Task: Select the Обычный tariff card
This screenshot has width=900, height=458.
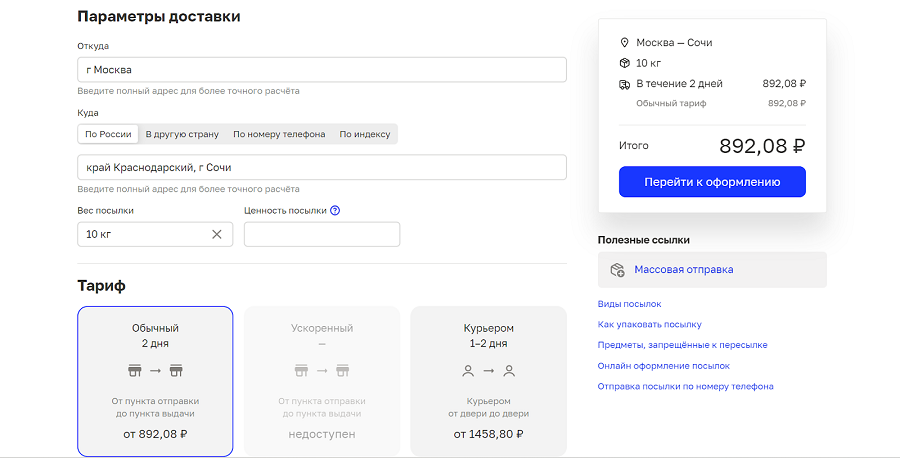Action: tap(155, 381)
